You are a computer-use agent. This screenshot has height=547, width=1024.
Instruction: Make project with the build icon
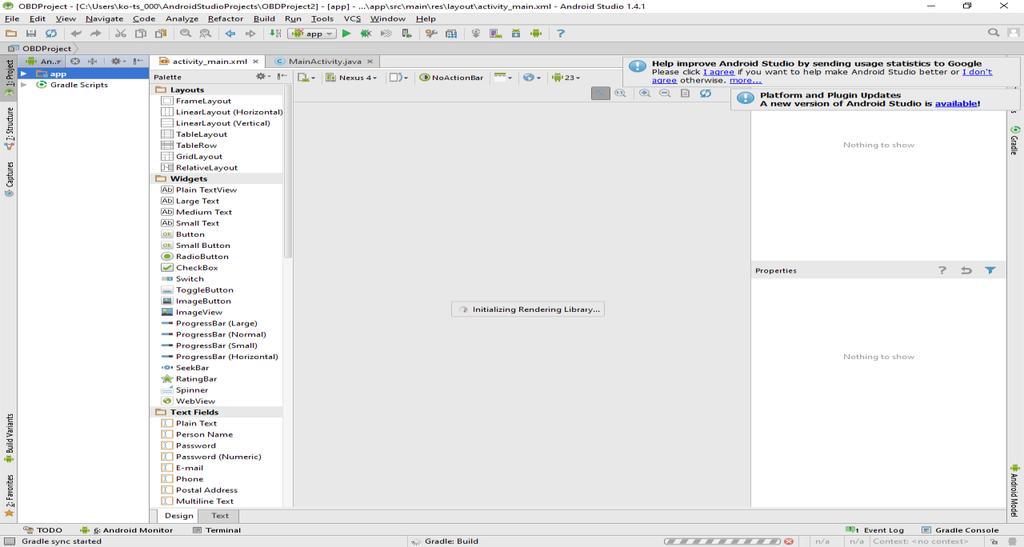click(x=276, y=33)
